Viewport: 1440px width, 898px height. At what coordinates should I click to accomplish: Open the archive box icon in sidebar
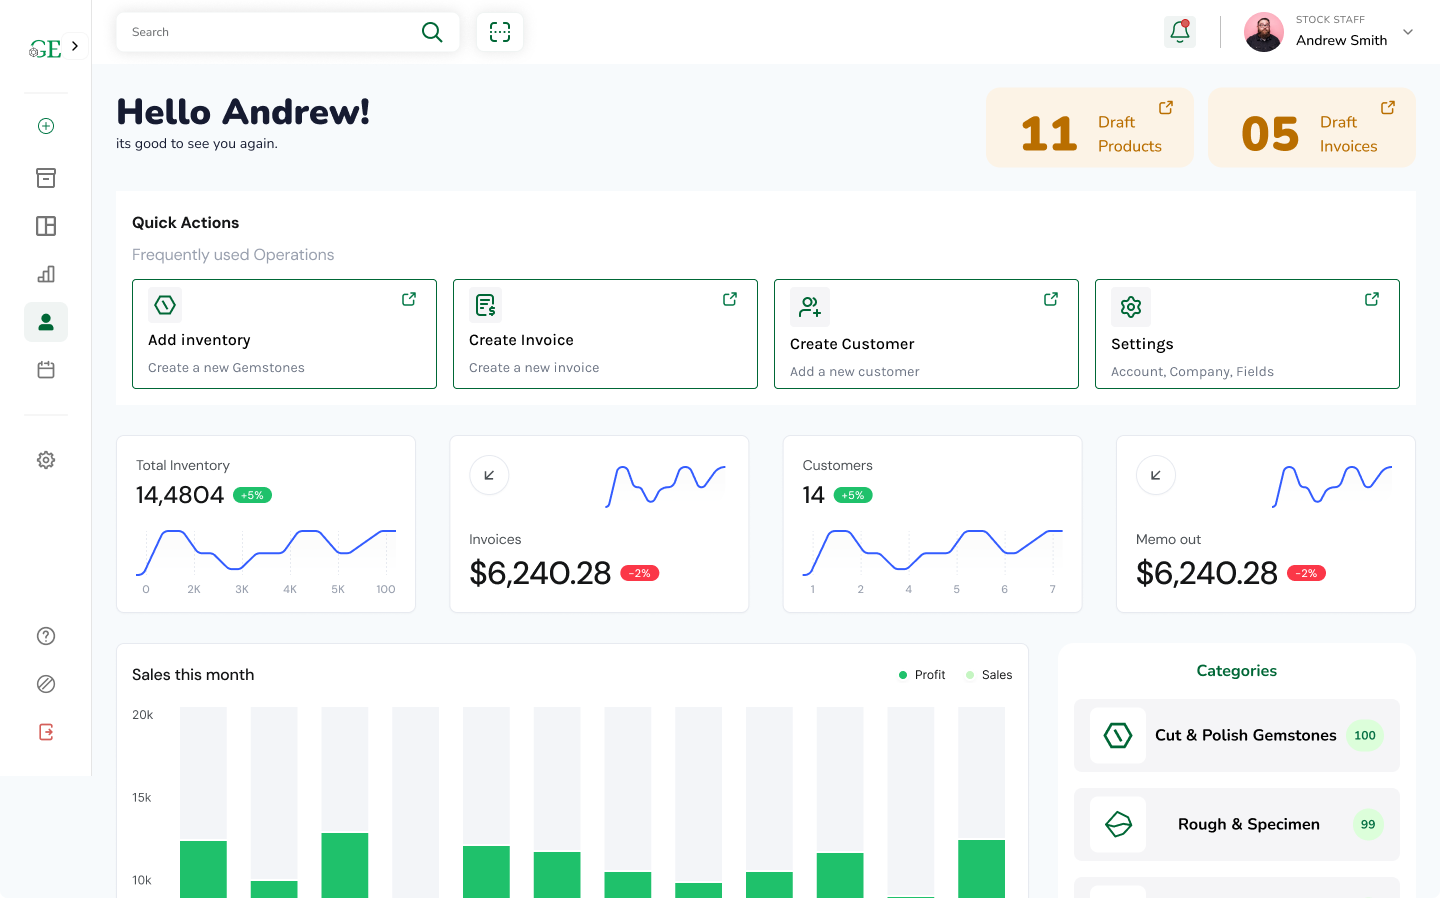tap(46, 178)
